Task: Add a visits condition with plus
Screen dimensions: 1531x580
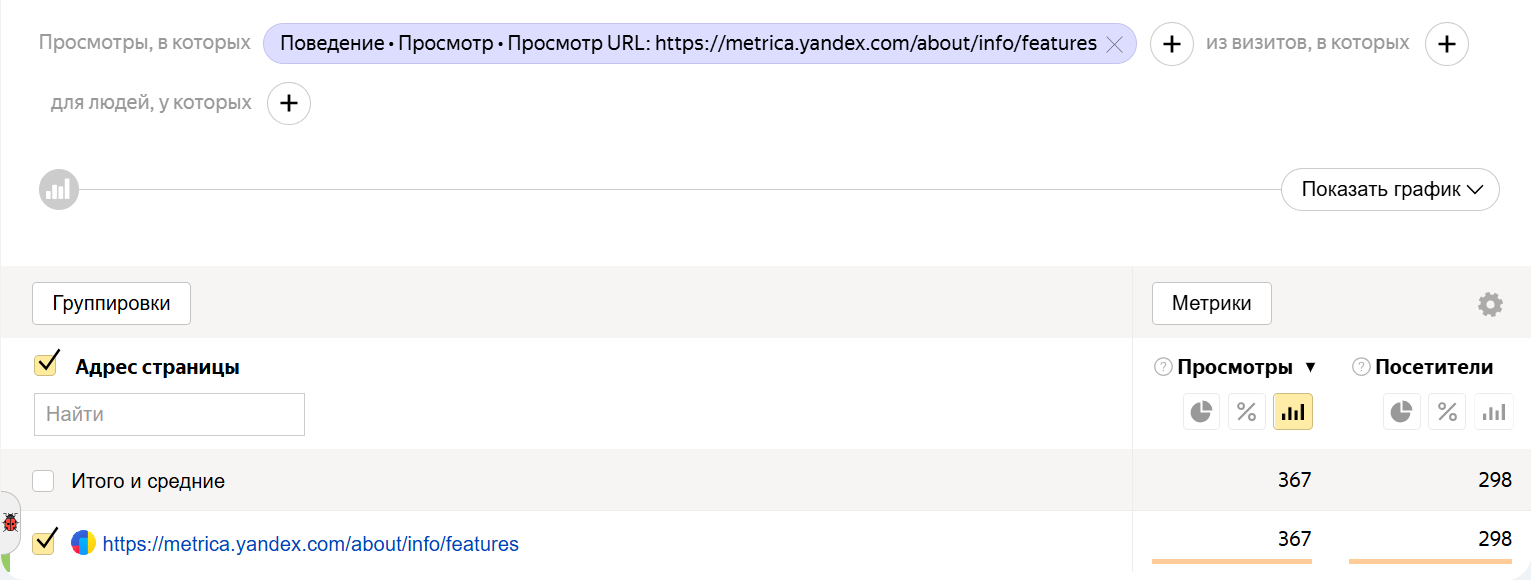Action: pyautogui.click(x=1446, y=44)
